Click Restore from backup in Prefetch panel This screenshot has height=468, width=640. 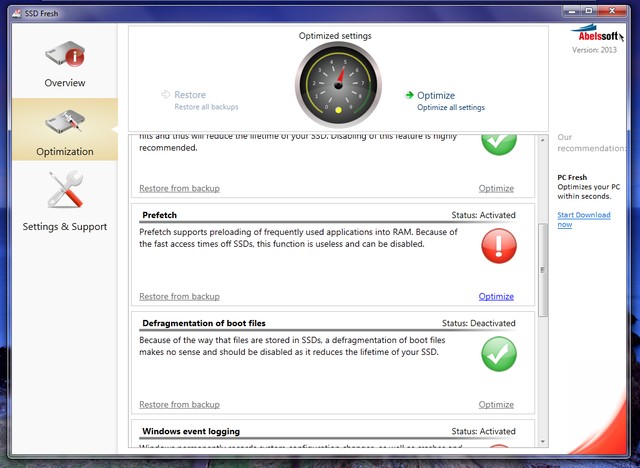pyautogui.click(x=179, y=297)
